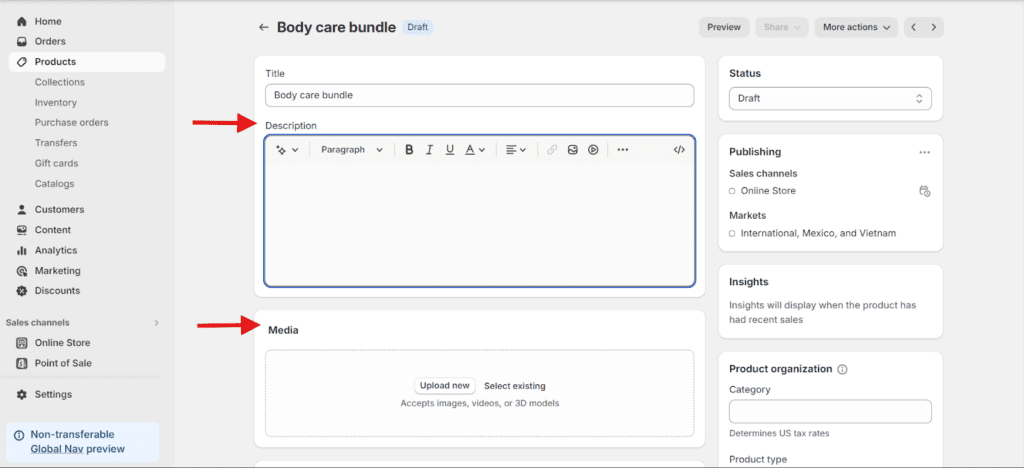Open Analytics in the sidebar

click(x=56, y=250)
